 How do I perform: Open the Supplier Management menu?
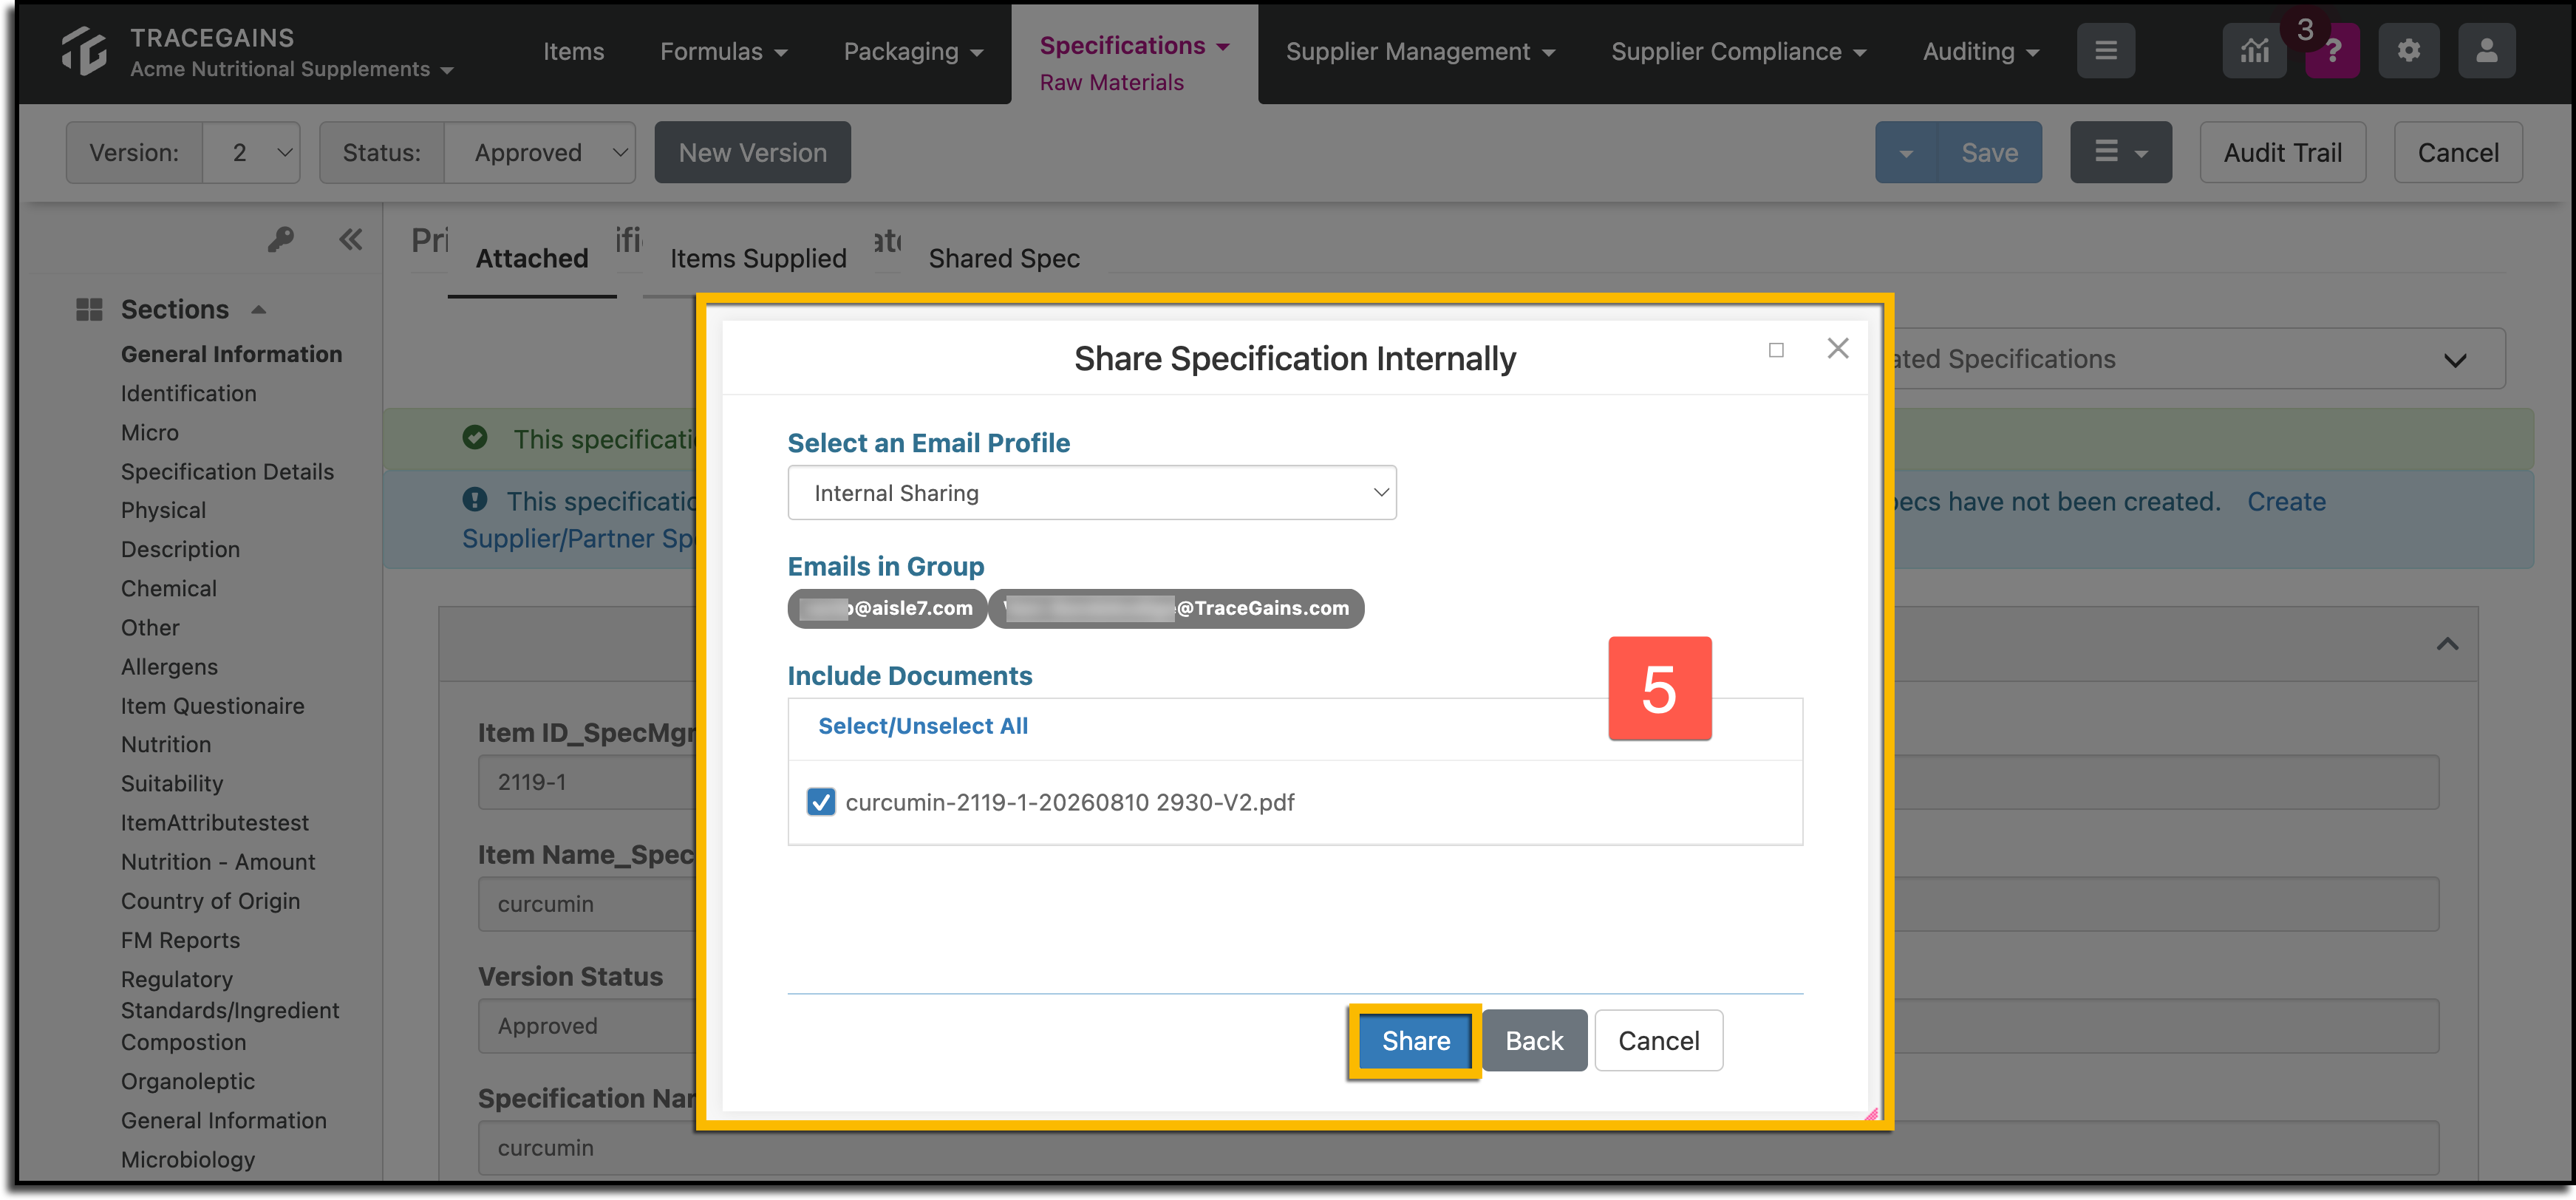tap(1420, 51)
